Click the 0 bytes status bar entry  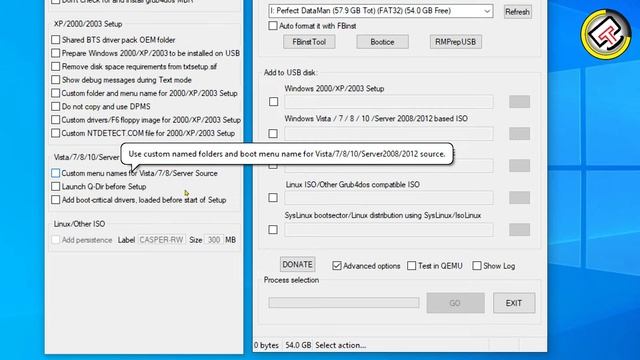click(x=267, y=345)
